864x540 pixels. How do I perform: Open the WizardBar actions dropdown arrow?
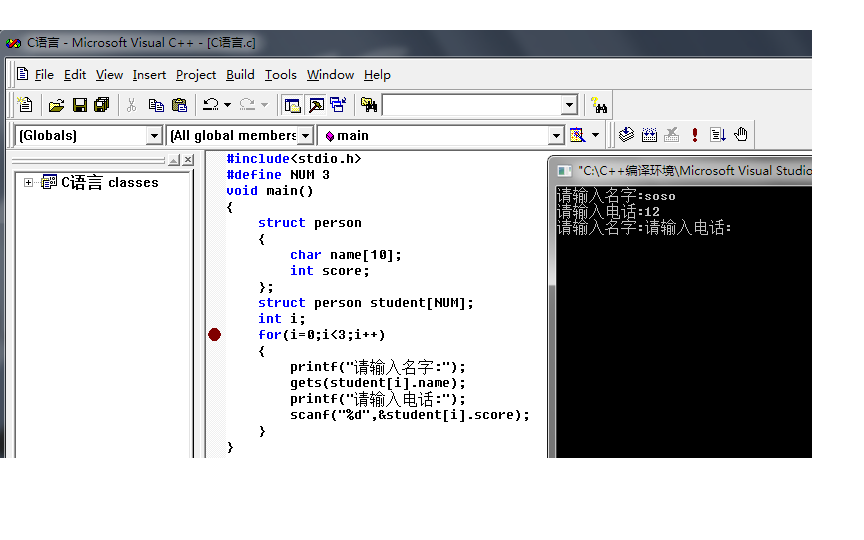click(x=595, y=135)
